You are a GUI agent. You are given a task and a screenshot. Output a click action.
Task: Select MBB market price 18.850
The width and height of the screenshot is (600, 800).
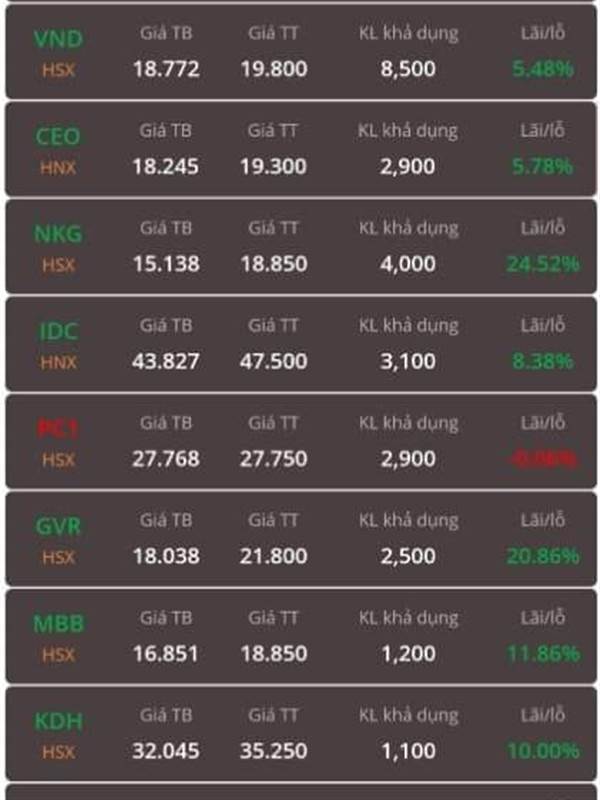click(273, 654)
